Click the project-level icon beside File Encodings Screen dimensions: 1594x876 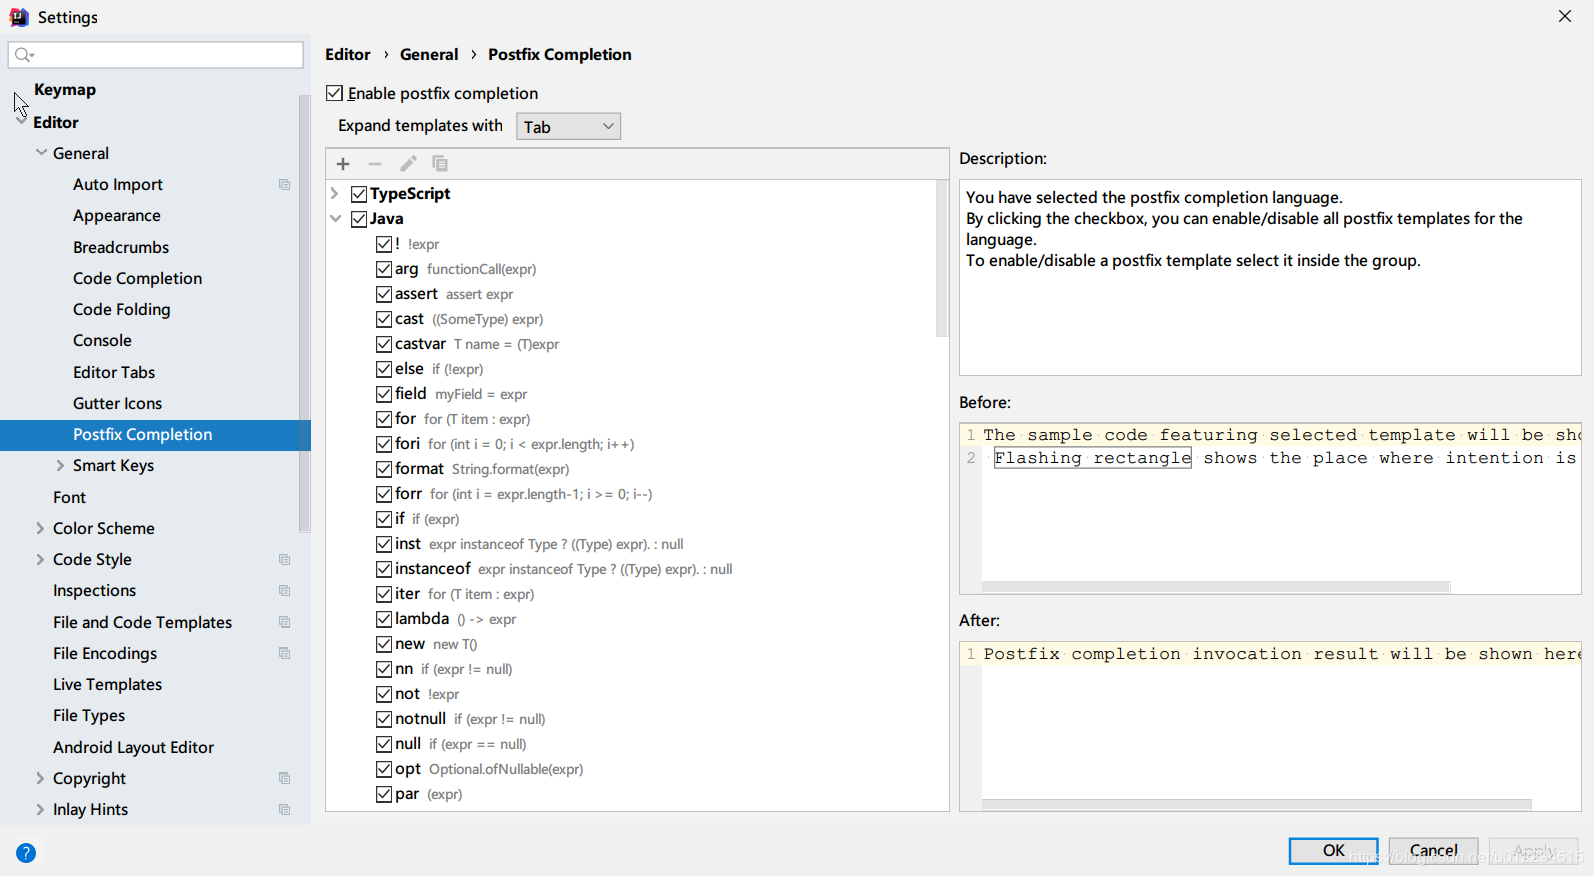click(285, 654)
